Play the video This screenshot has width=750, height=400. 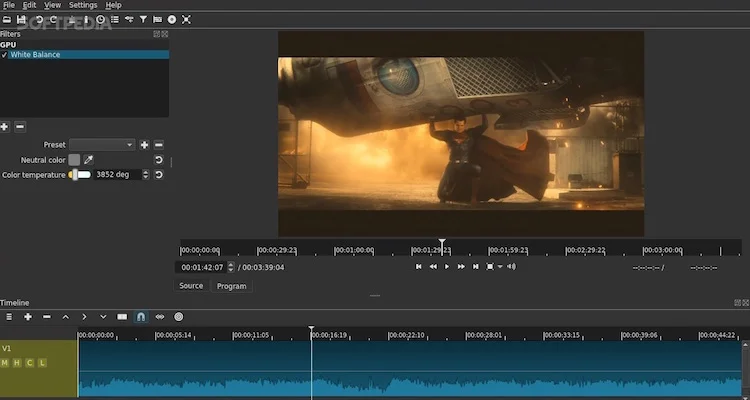point(447,267)
